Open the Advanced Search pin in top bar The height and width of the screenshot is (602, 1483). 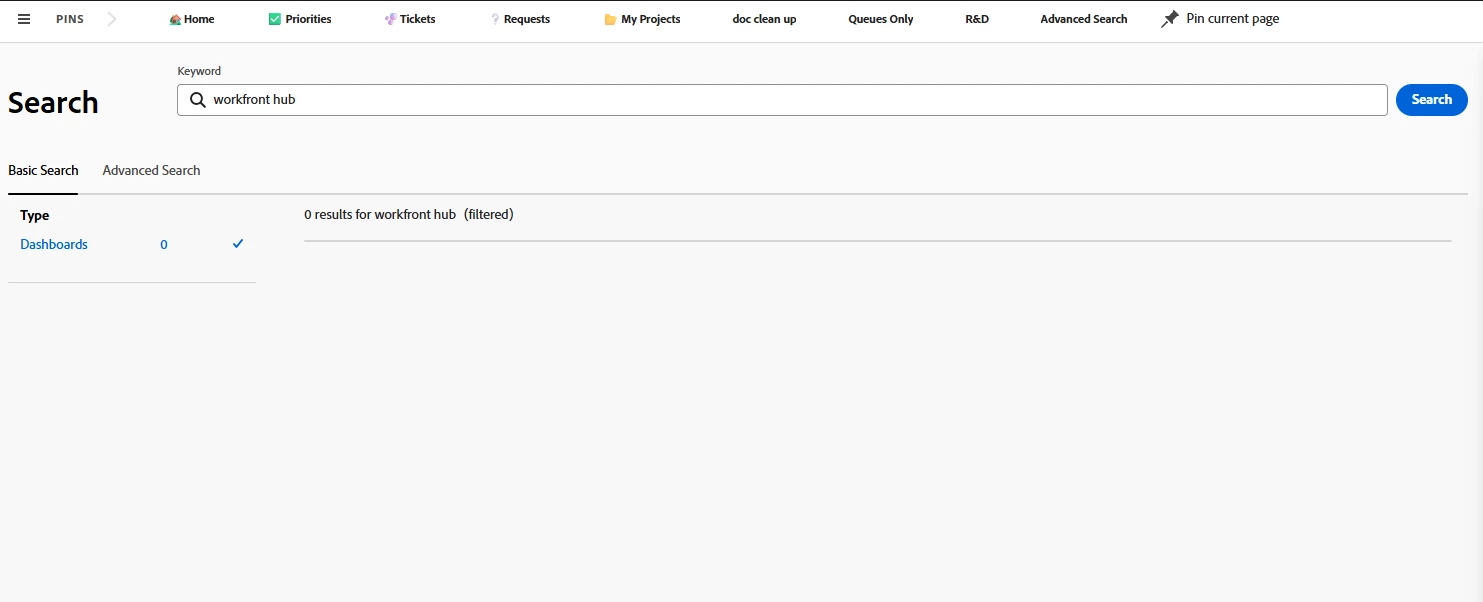click(x=1084, y=19)
